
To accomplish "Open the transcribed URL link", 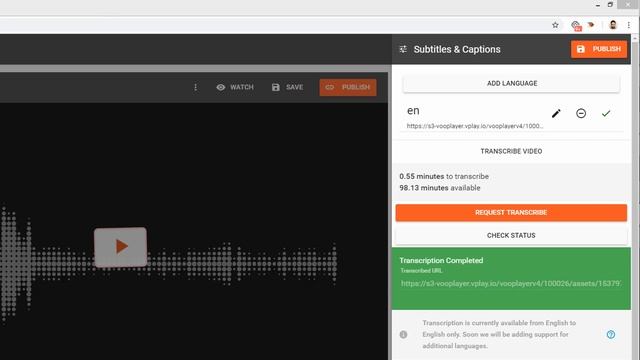I will click(x=511, y=283).
